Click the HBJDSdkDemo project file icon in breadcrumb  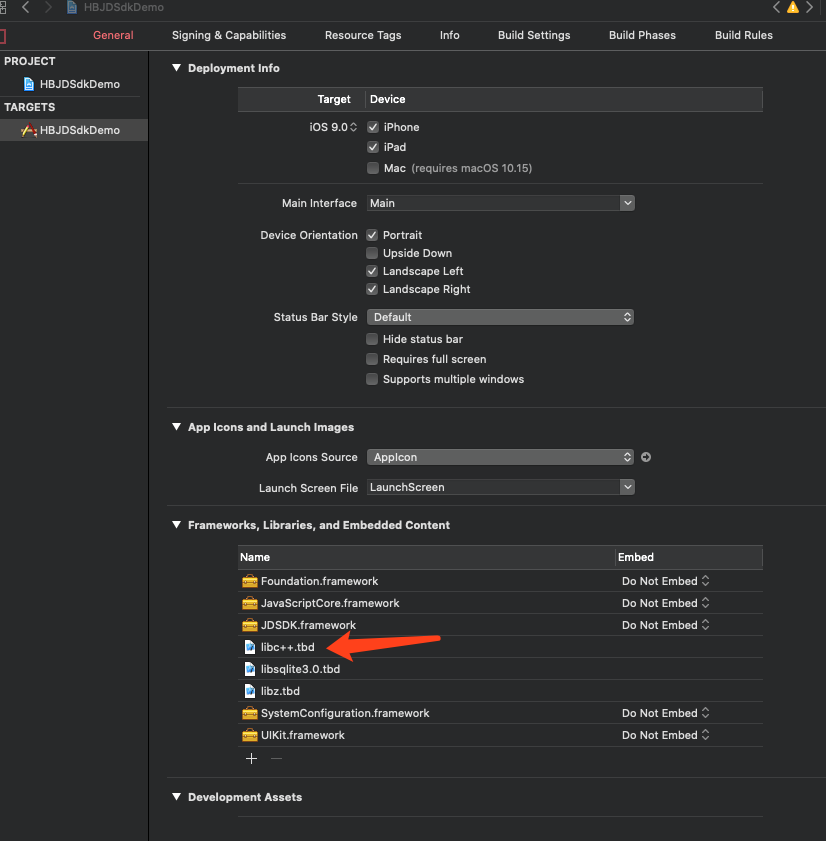[x=71, y=8]
